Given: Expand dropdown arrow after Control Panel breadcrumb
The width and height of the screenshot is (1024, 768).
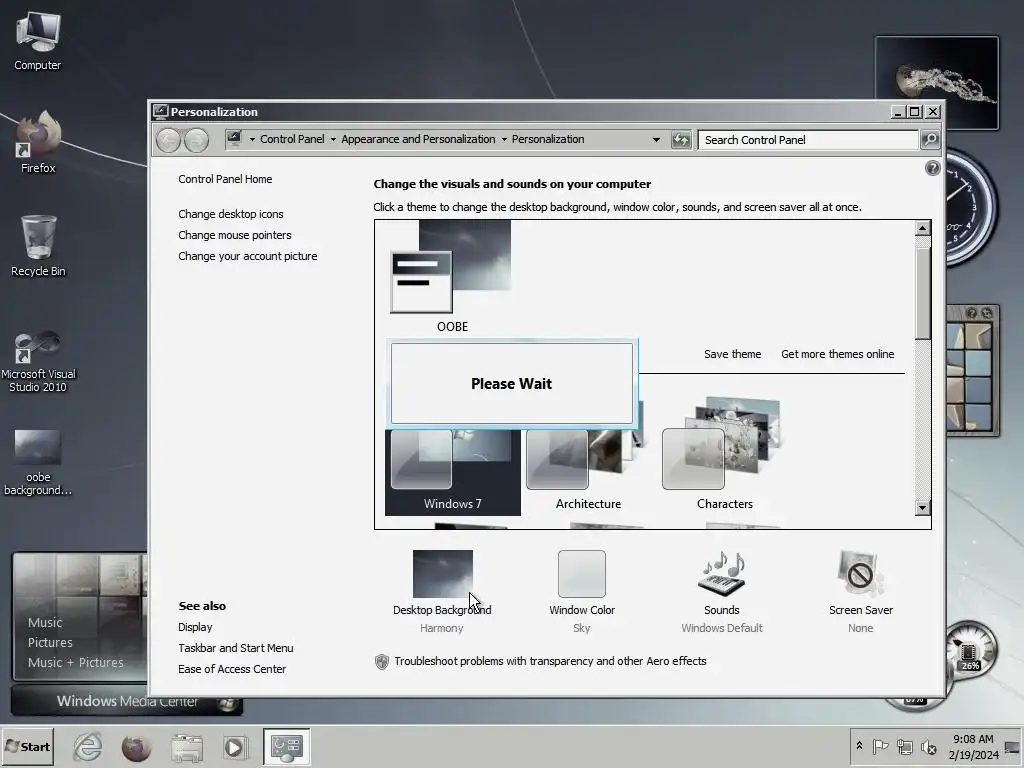Looking at the screenshot, I should click(333, 140).
